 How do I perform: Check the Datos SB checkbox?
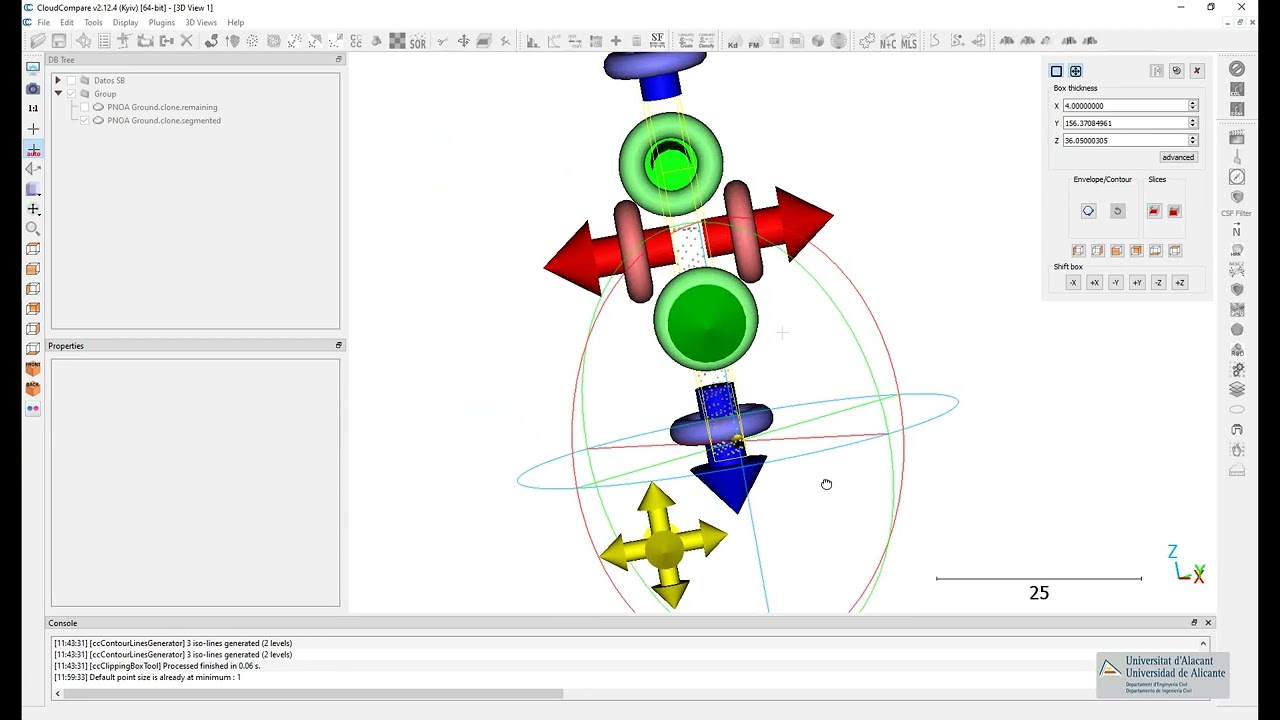[x=71, y=80]
